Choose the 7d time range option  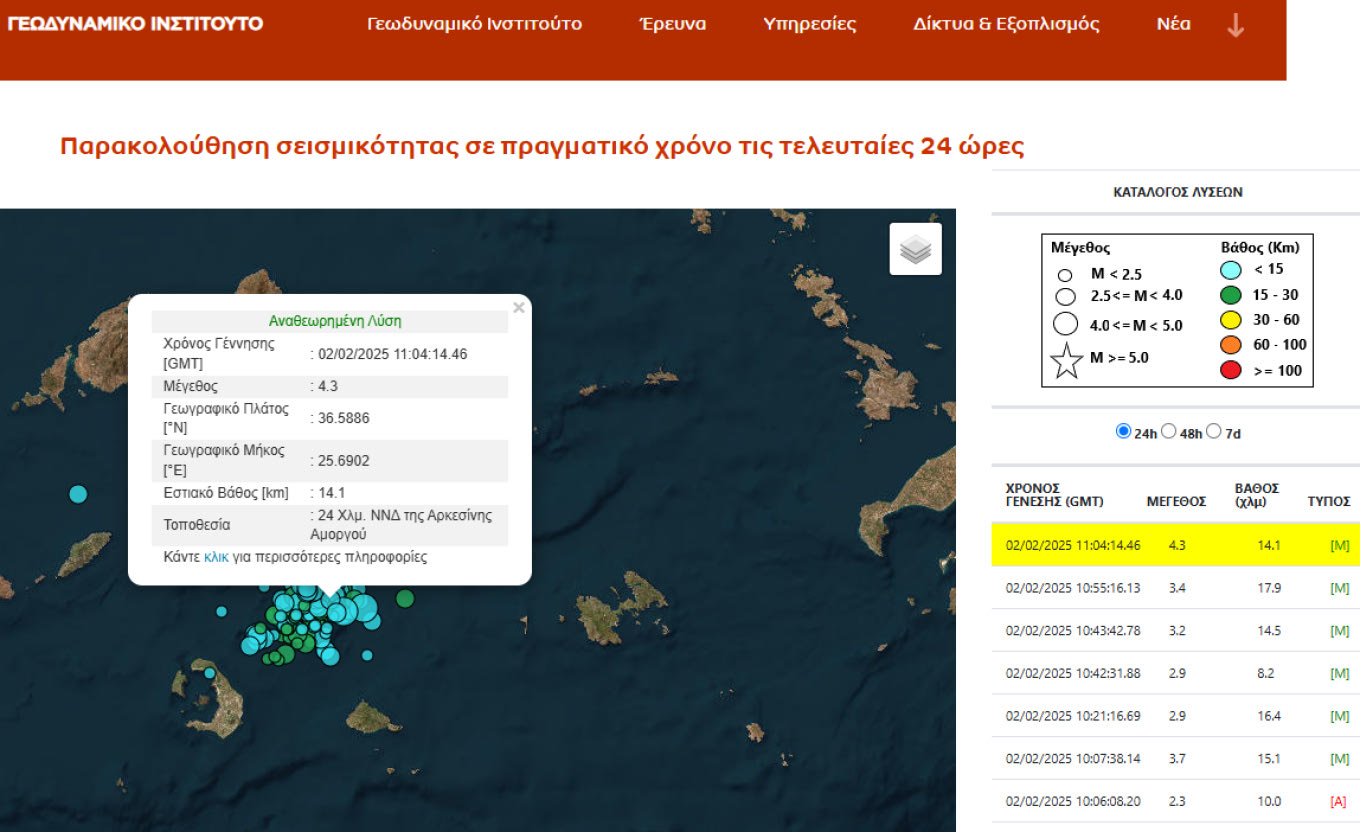click(1213, 432)
